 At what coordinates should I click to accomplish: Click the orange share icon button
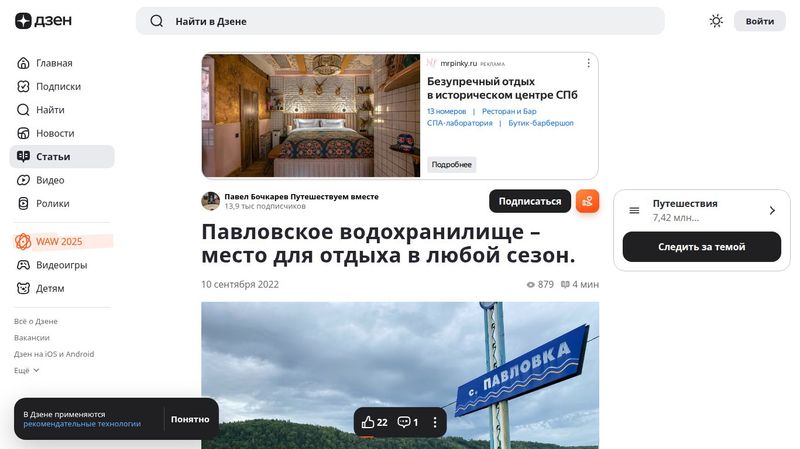(x=587, y=201)
